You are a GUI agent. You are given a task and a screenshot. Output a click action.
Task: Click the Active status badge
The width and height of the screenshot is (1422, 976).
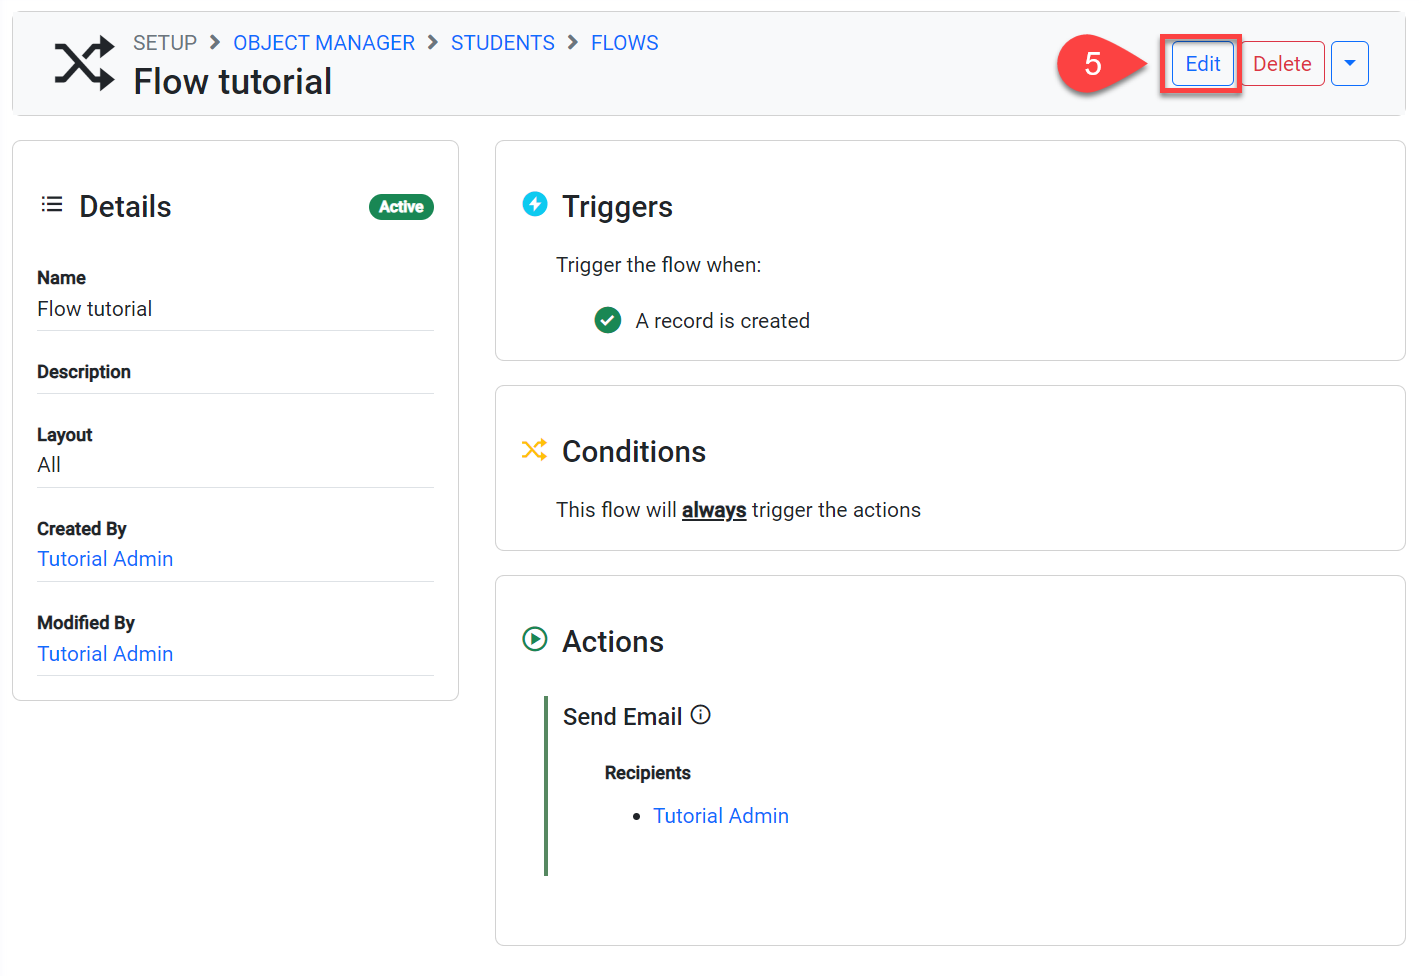click(x=401, y=207)
